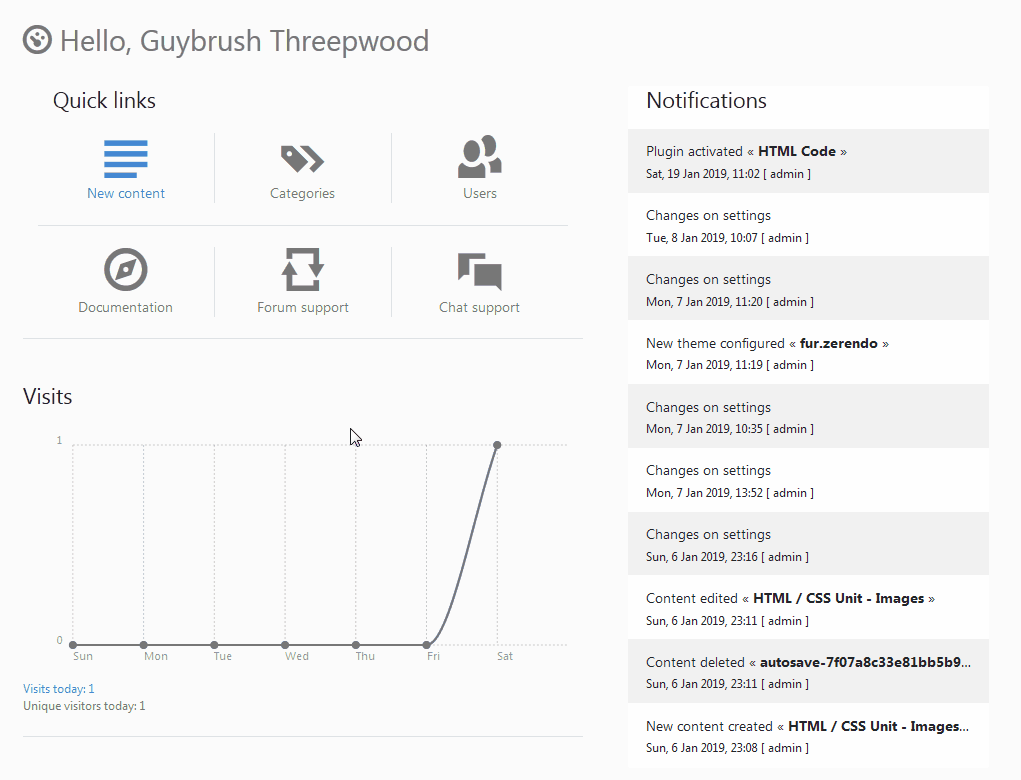This screenshot has width=1021, height=780.
Task: Click the logo icon beside Hello
Action: 37,40
